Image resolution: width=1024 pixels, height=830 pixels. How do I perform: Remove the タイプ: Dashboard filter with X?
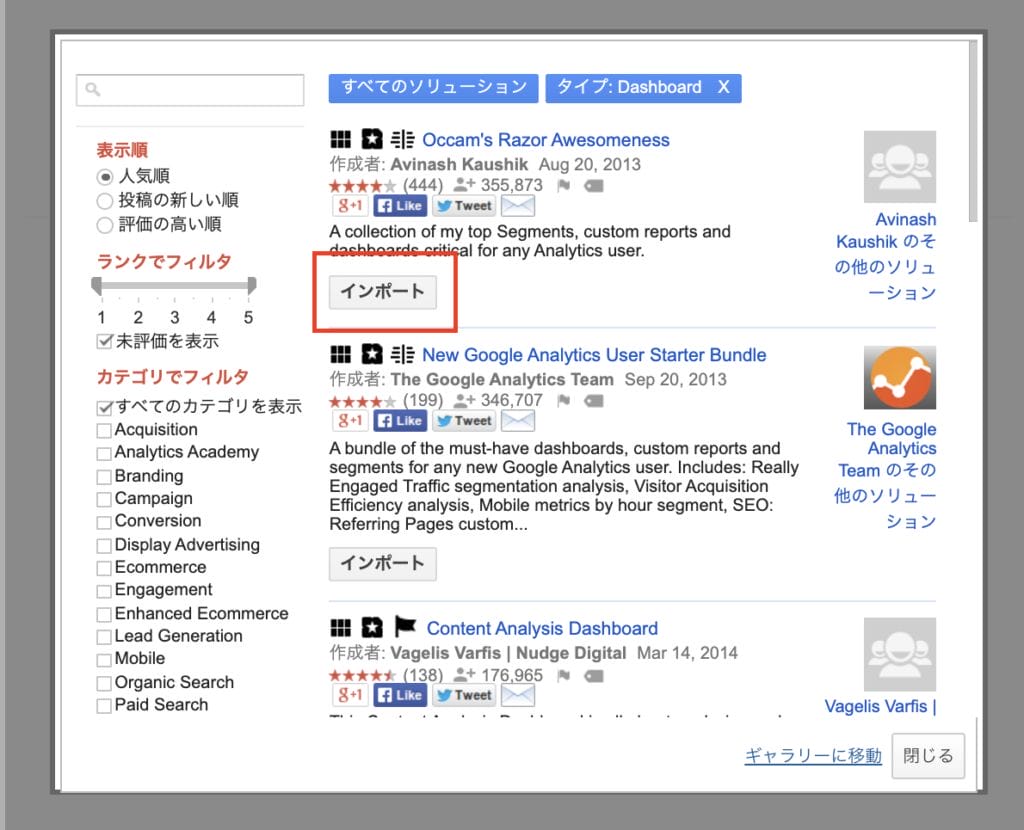pyautogui.click(x=724, y=88)
